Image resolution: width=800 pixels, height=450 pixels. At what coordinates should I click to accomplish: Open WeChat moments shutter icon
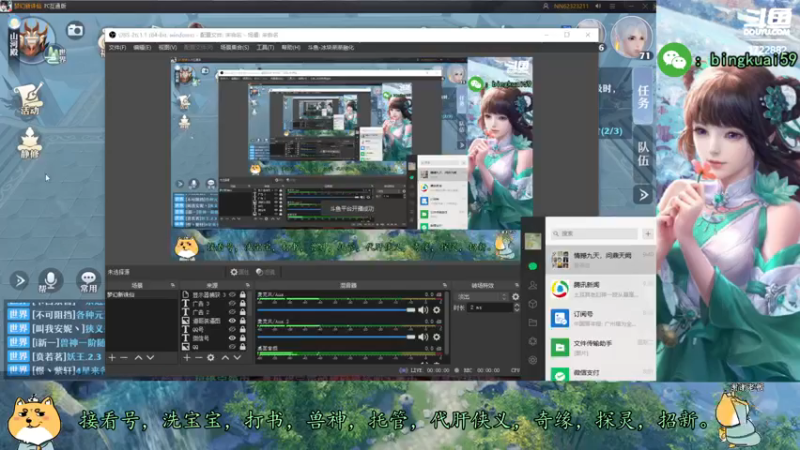pyautogui.click(x=533, y=341)
